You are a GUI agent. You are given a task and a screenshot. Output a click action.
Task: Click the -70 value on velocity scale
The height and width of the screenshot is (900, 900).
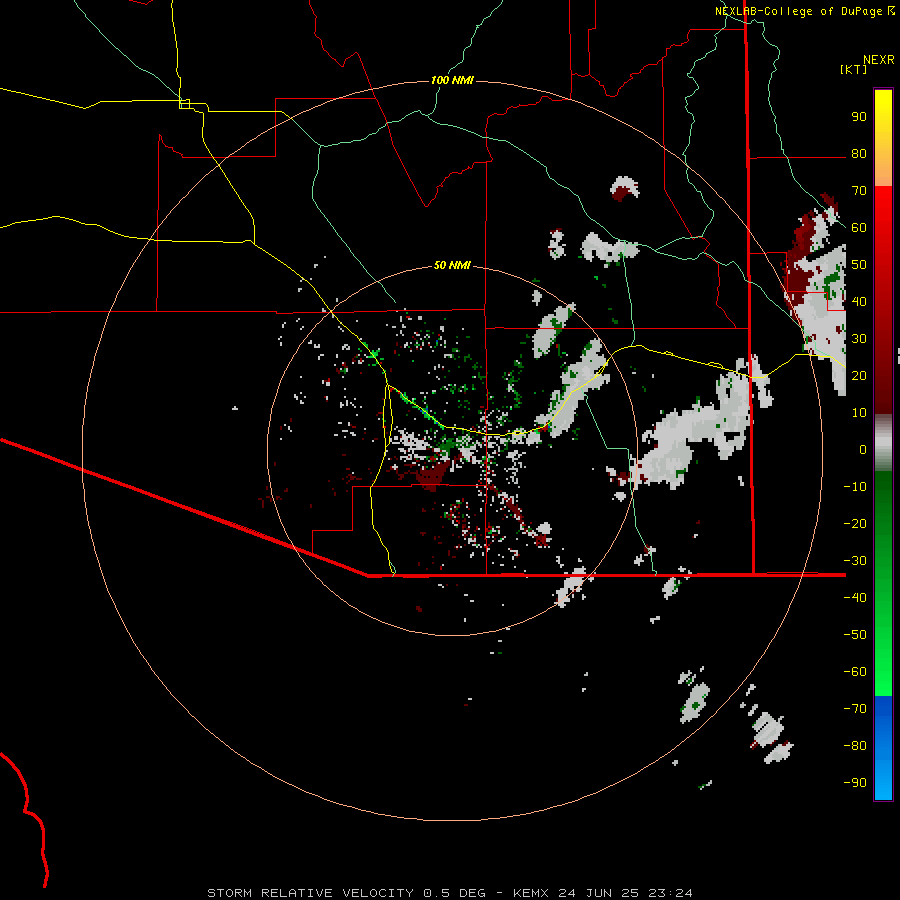(855, 708)
